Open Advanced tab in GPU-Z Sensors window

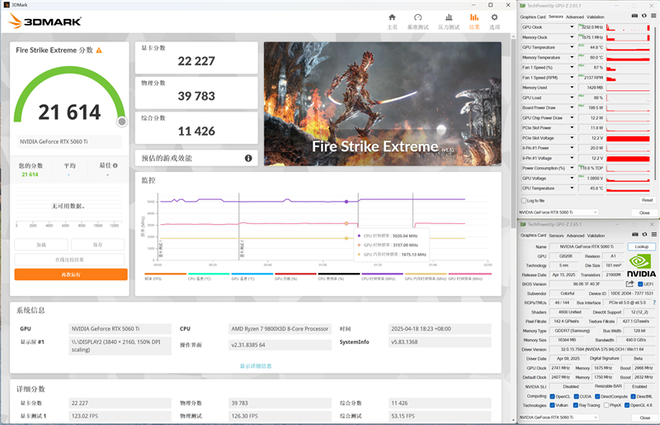pos(575,17)
